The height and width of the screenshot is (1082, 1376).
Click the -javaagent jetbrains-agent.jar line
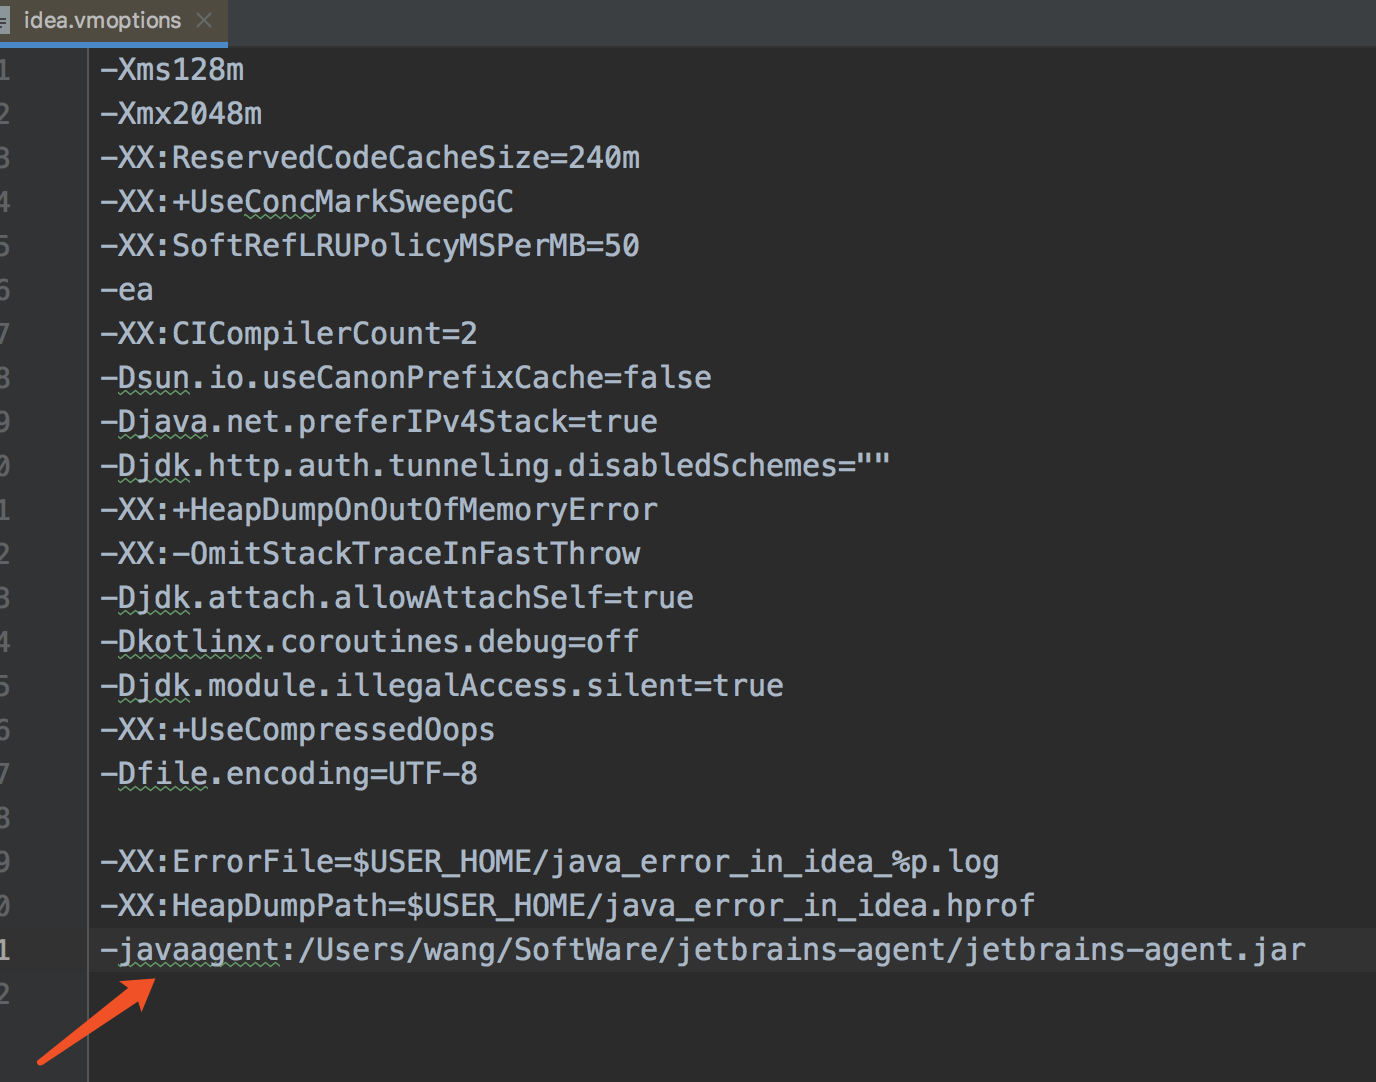[702, 950]
